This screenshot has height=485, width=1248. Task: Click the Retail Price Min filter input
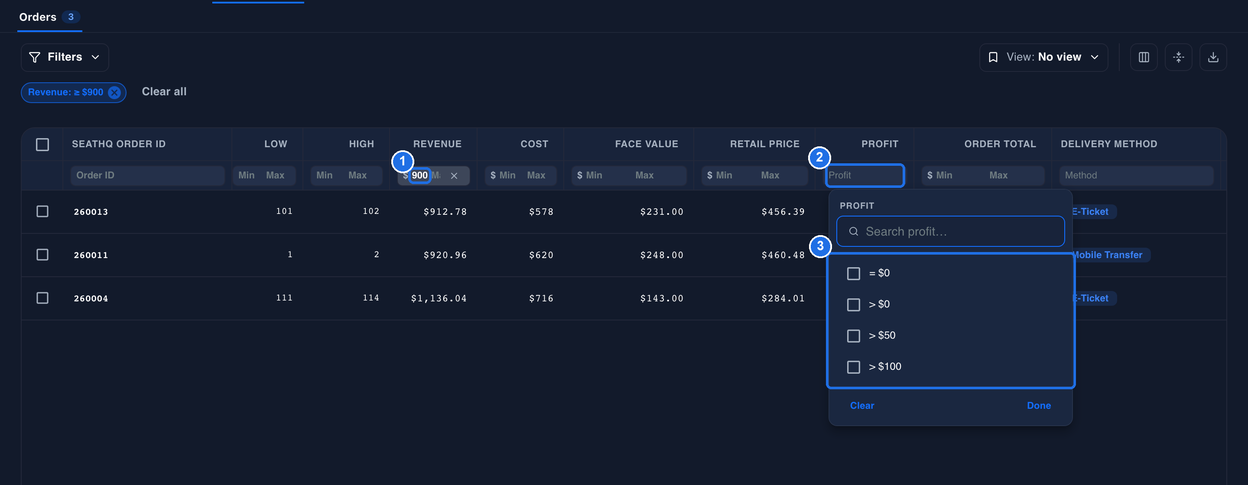tap(724, 176)
